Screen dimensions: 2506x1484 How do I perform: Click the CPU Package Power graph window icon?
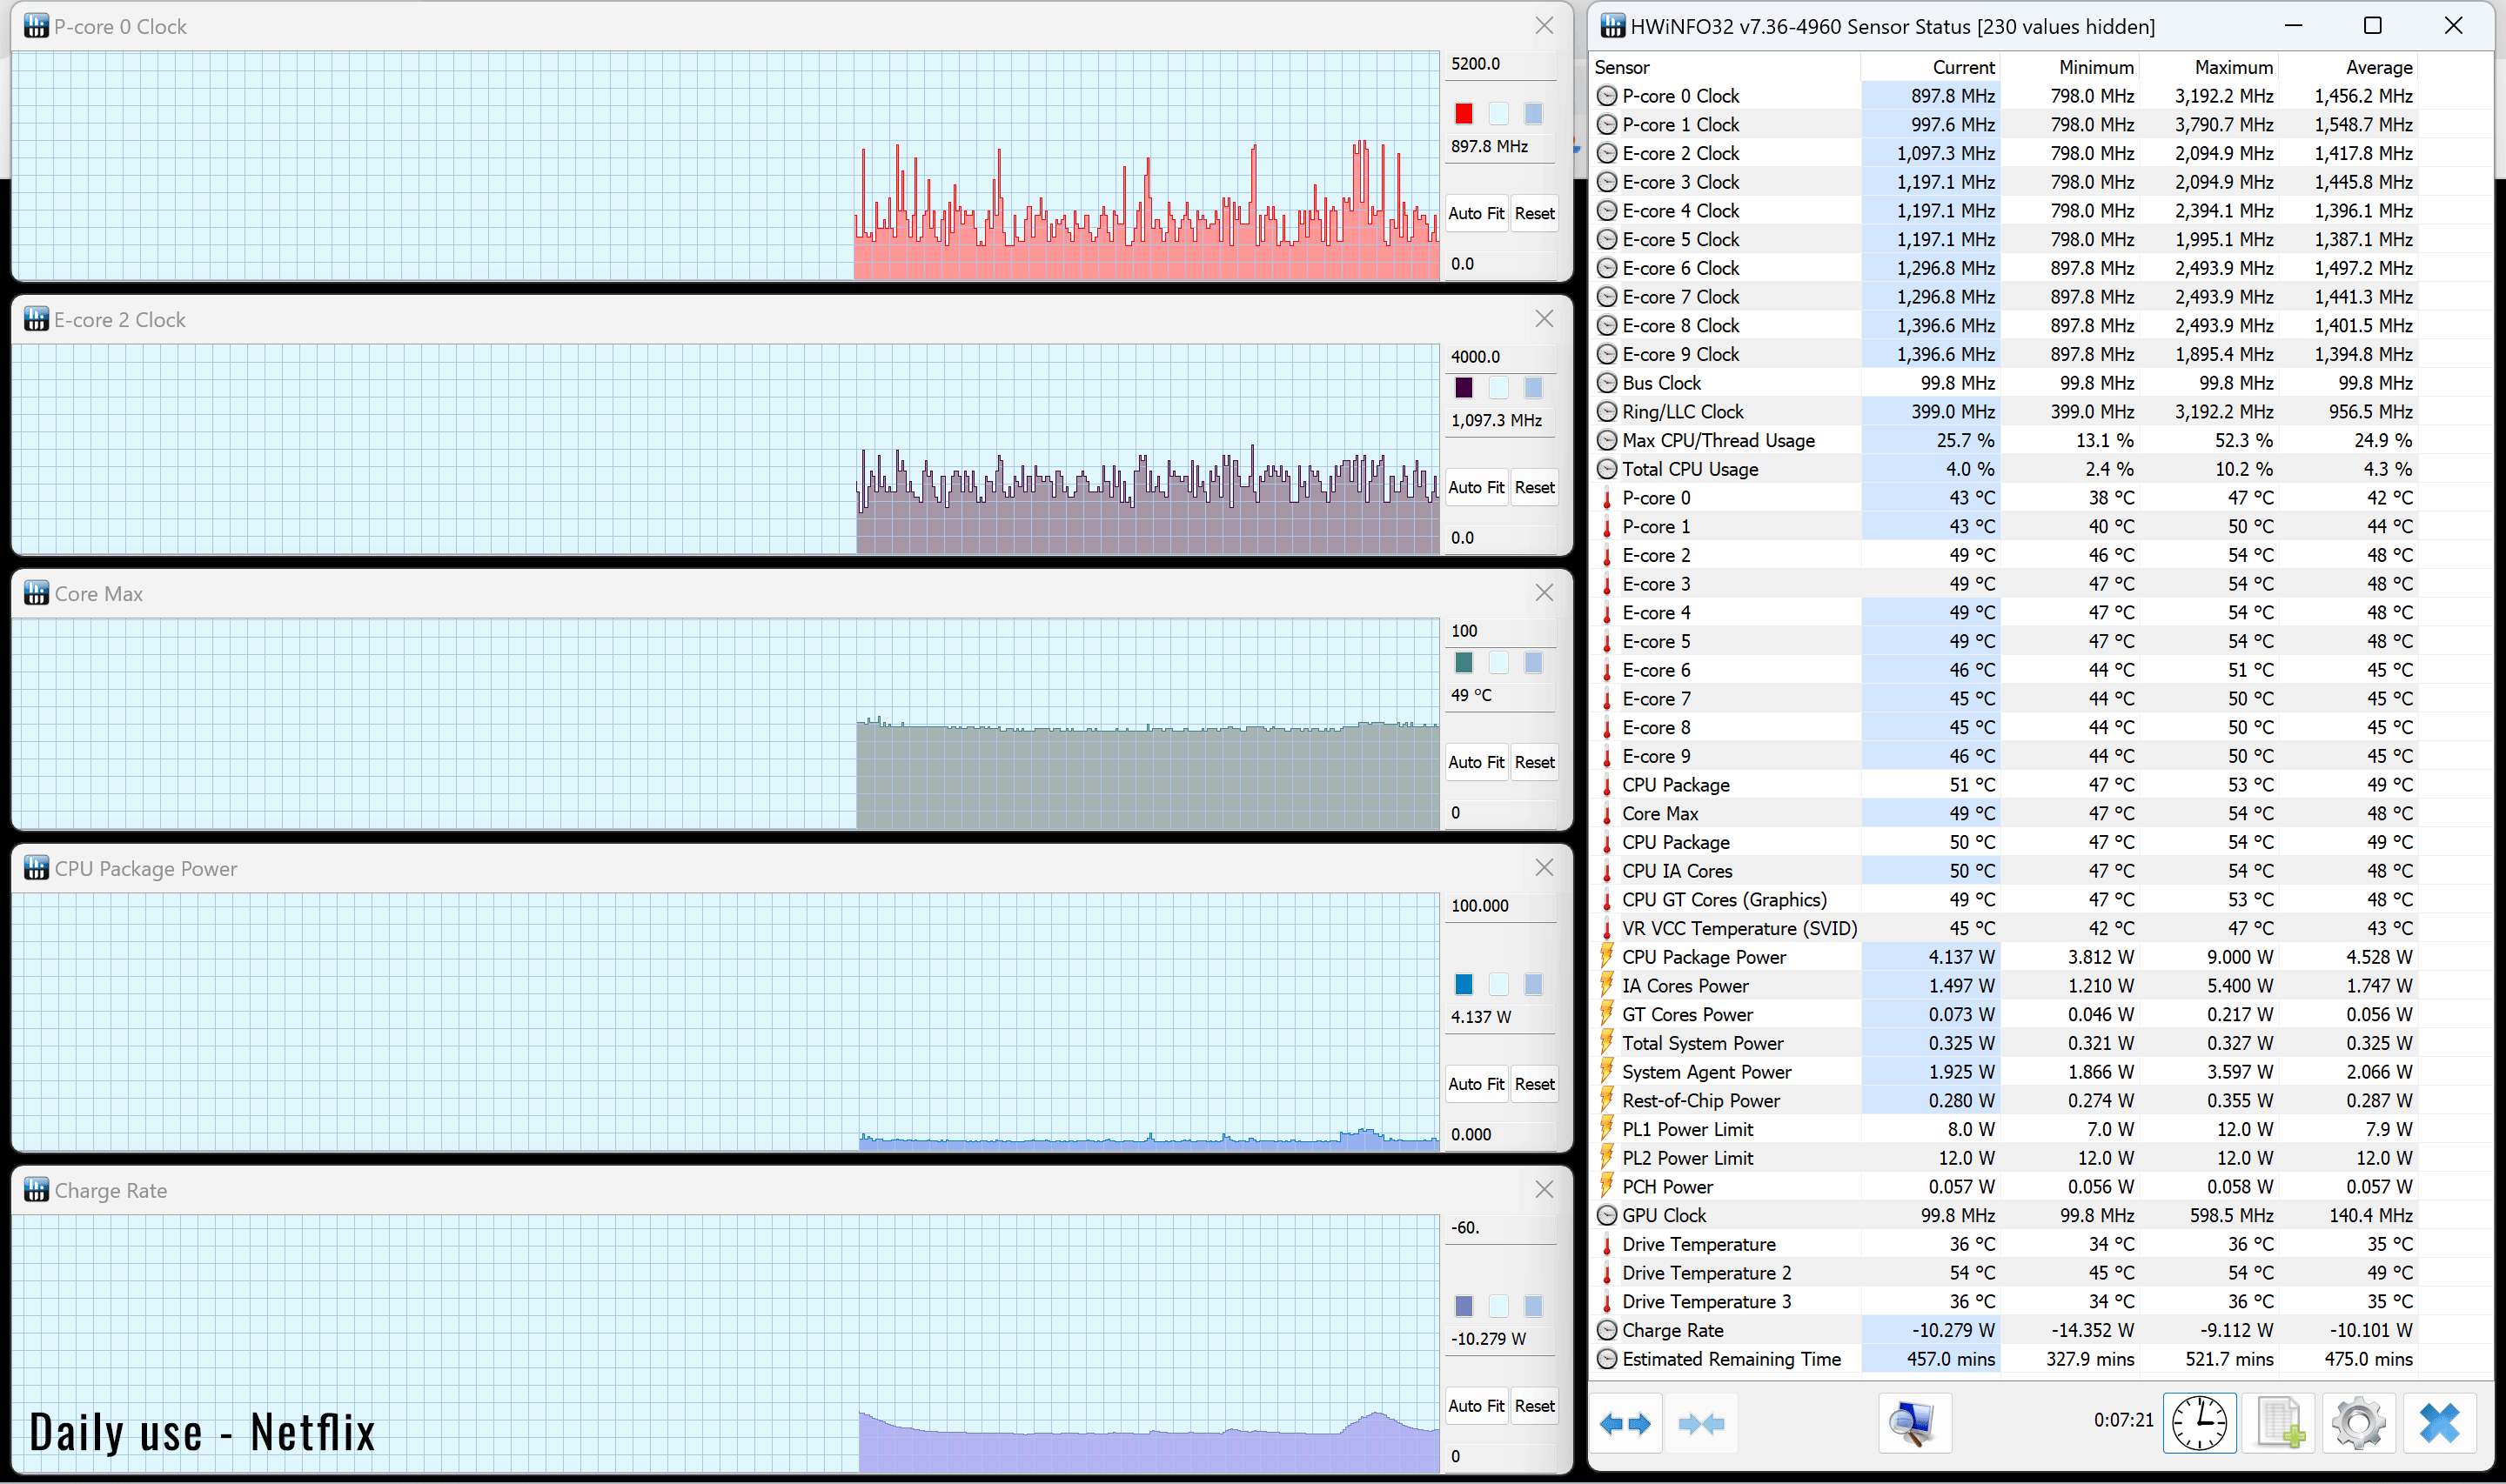pyautogui.click(x=36, y=868)
